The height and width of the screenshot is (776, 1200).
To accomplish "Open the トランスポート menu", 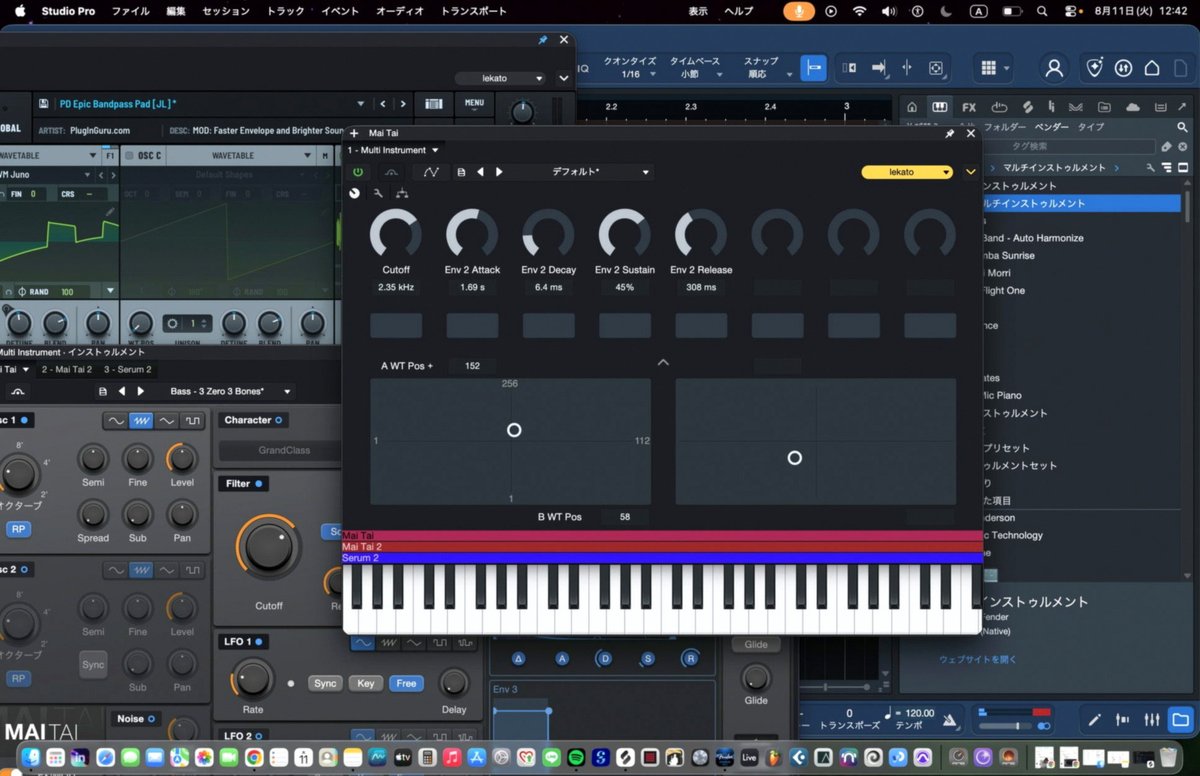I will tap(474, 11).
